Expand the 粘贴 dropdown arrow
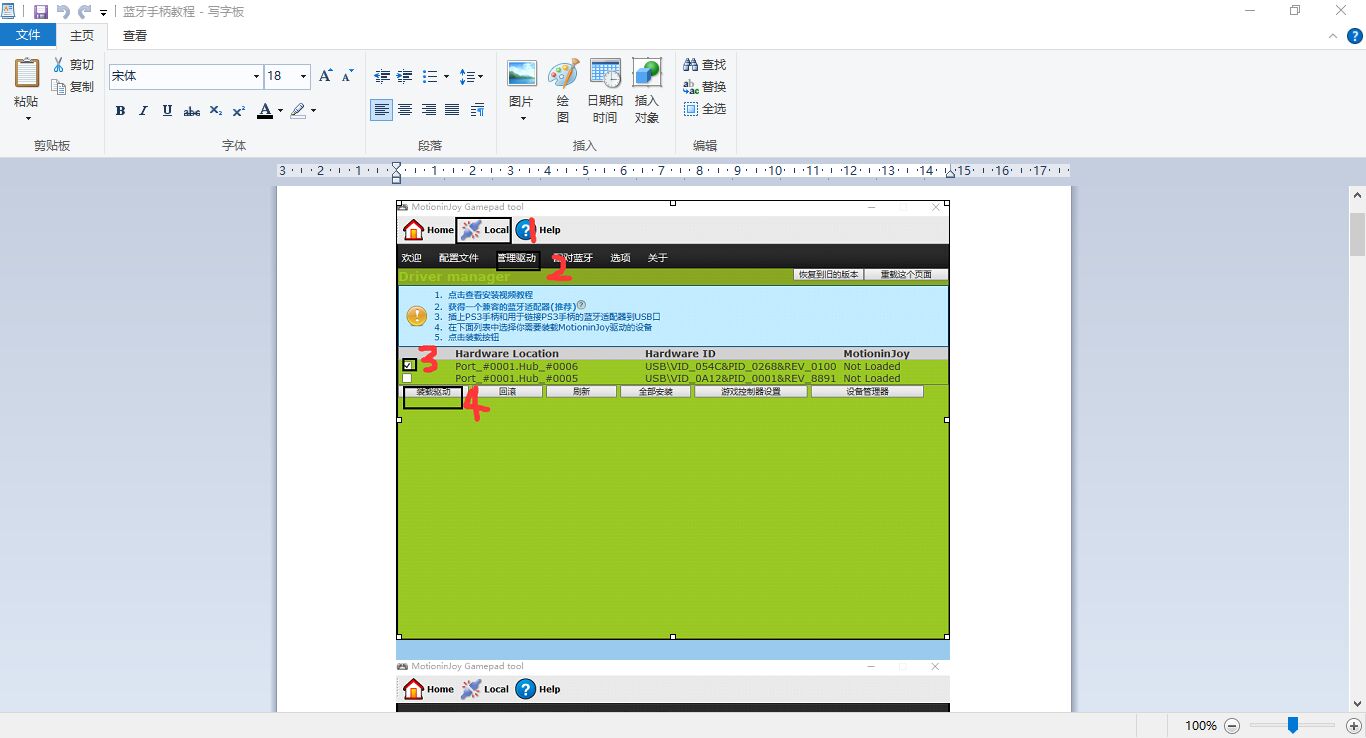This screenshot has width=1366, height=738. pyautogui.click(x=27, y=118)
